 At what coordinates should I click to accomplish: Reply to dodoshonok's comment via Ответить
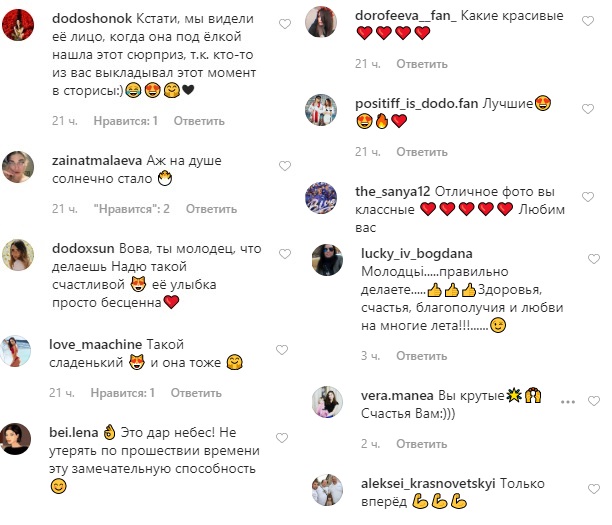coord(199,121)
